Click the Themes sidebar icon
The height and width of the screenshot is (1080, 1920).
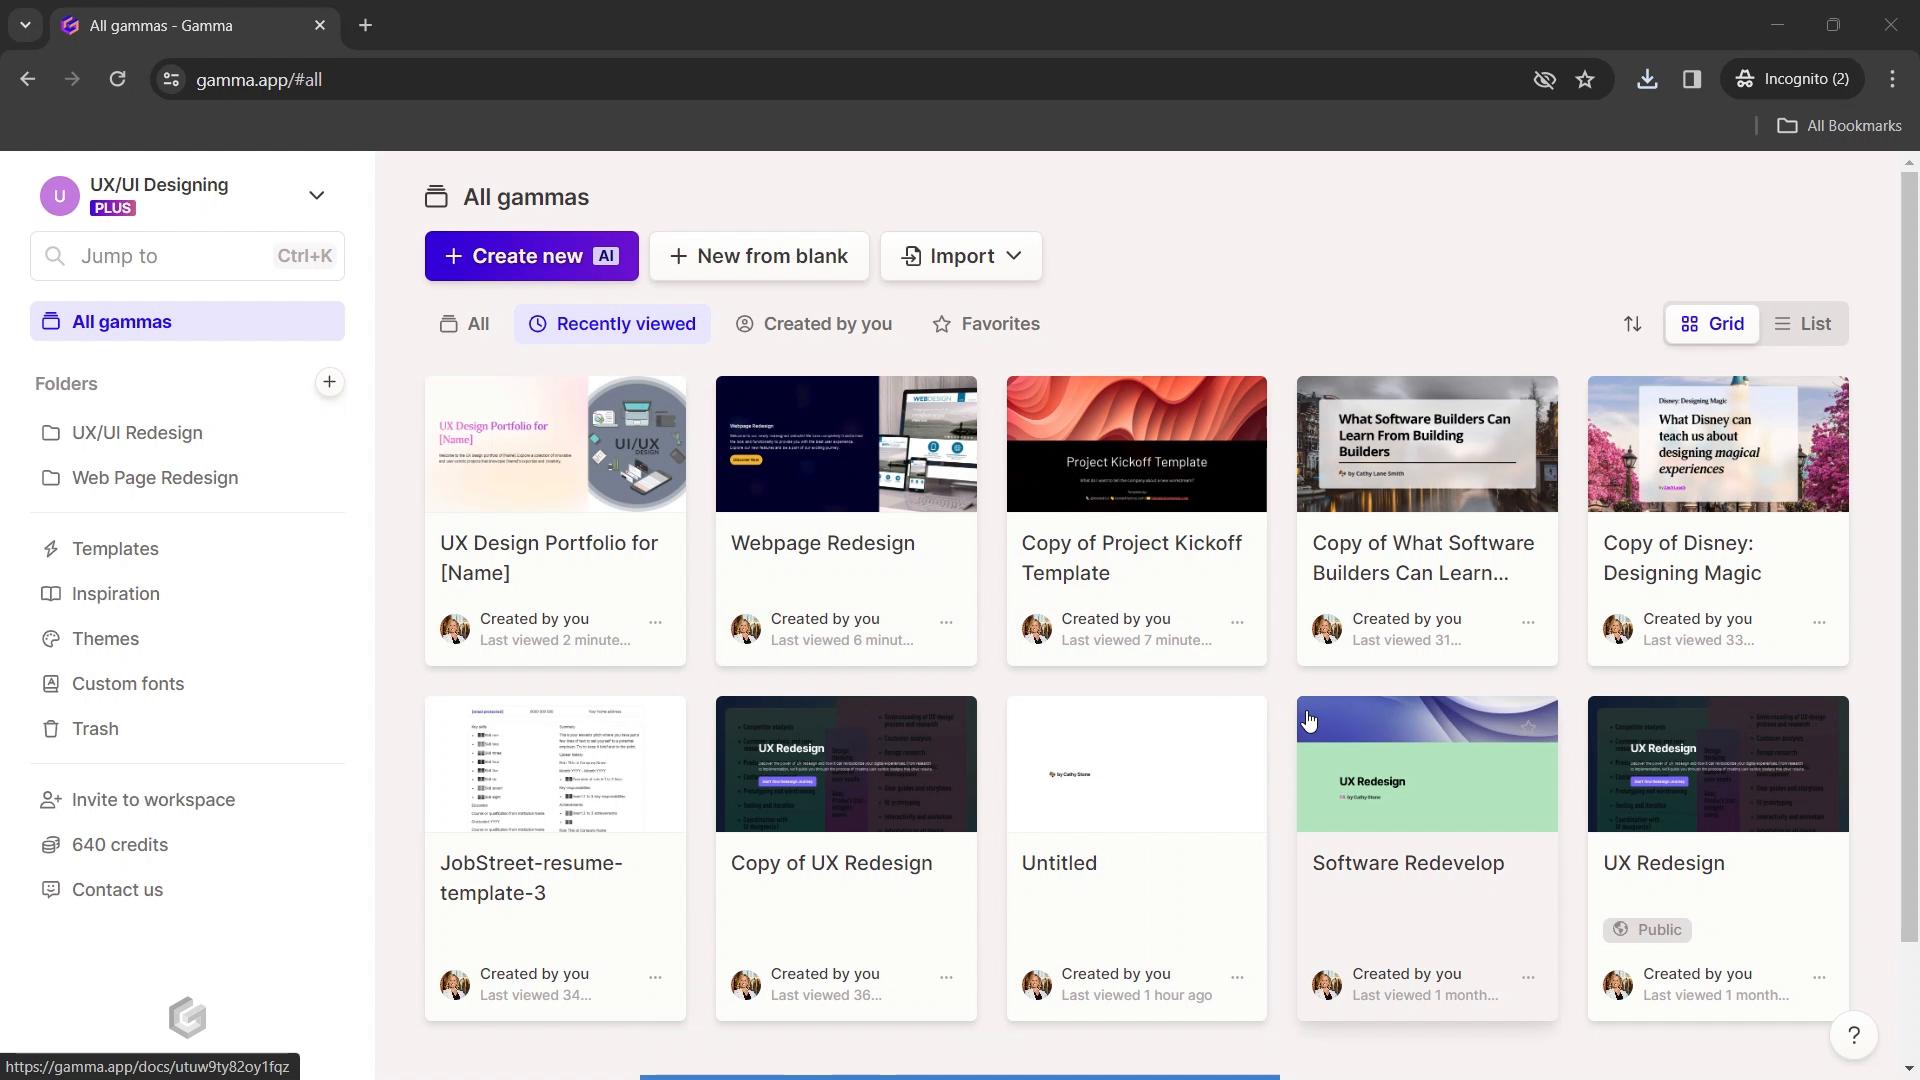50,638
